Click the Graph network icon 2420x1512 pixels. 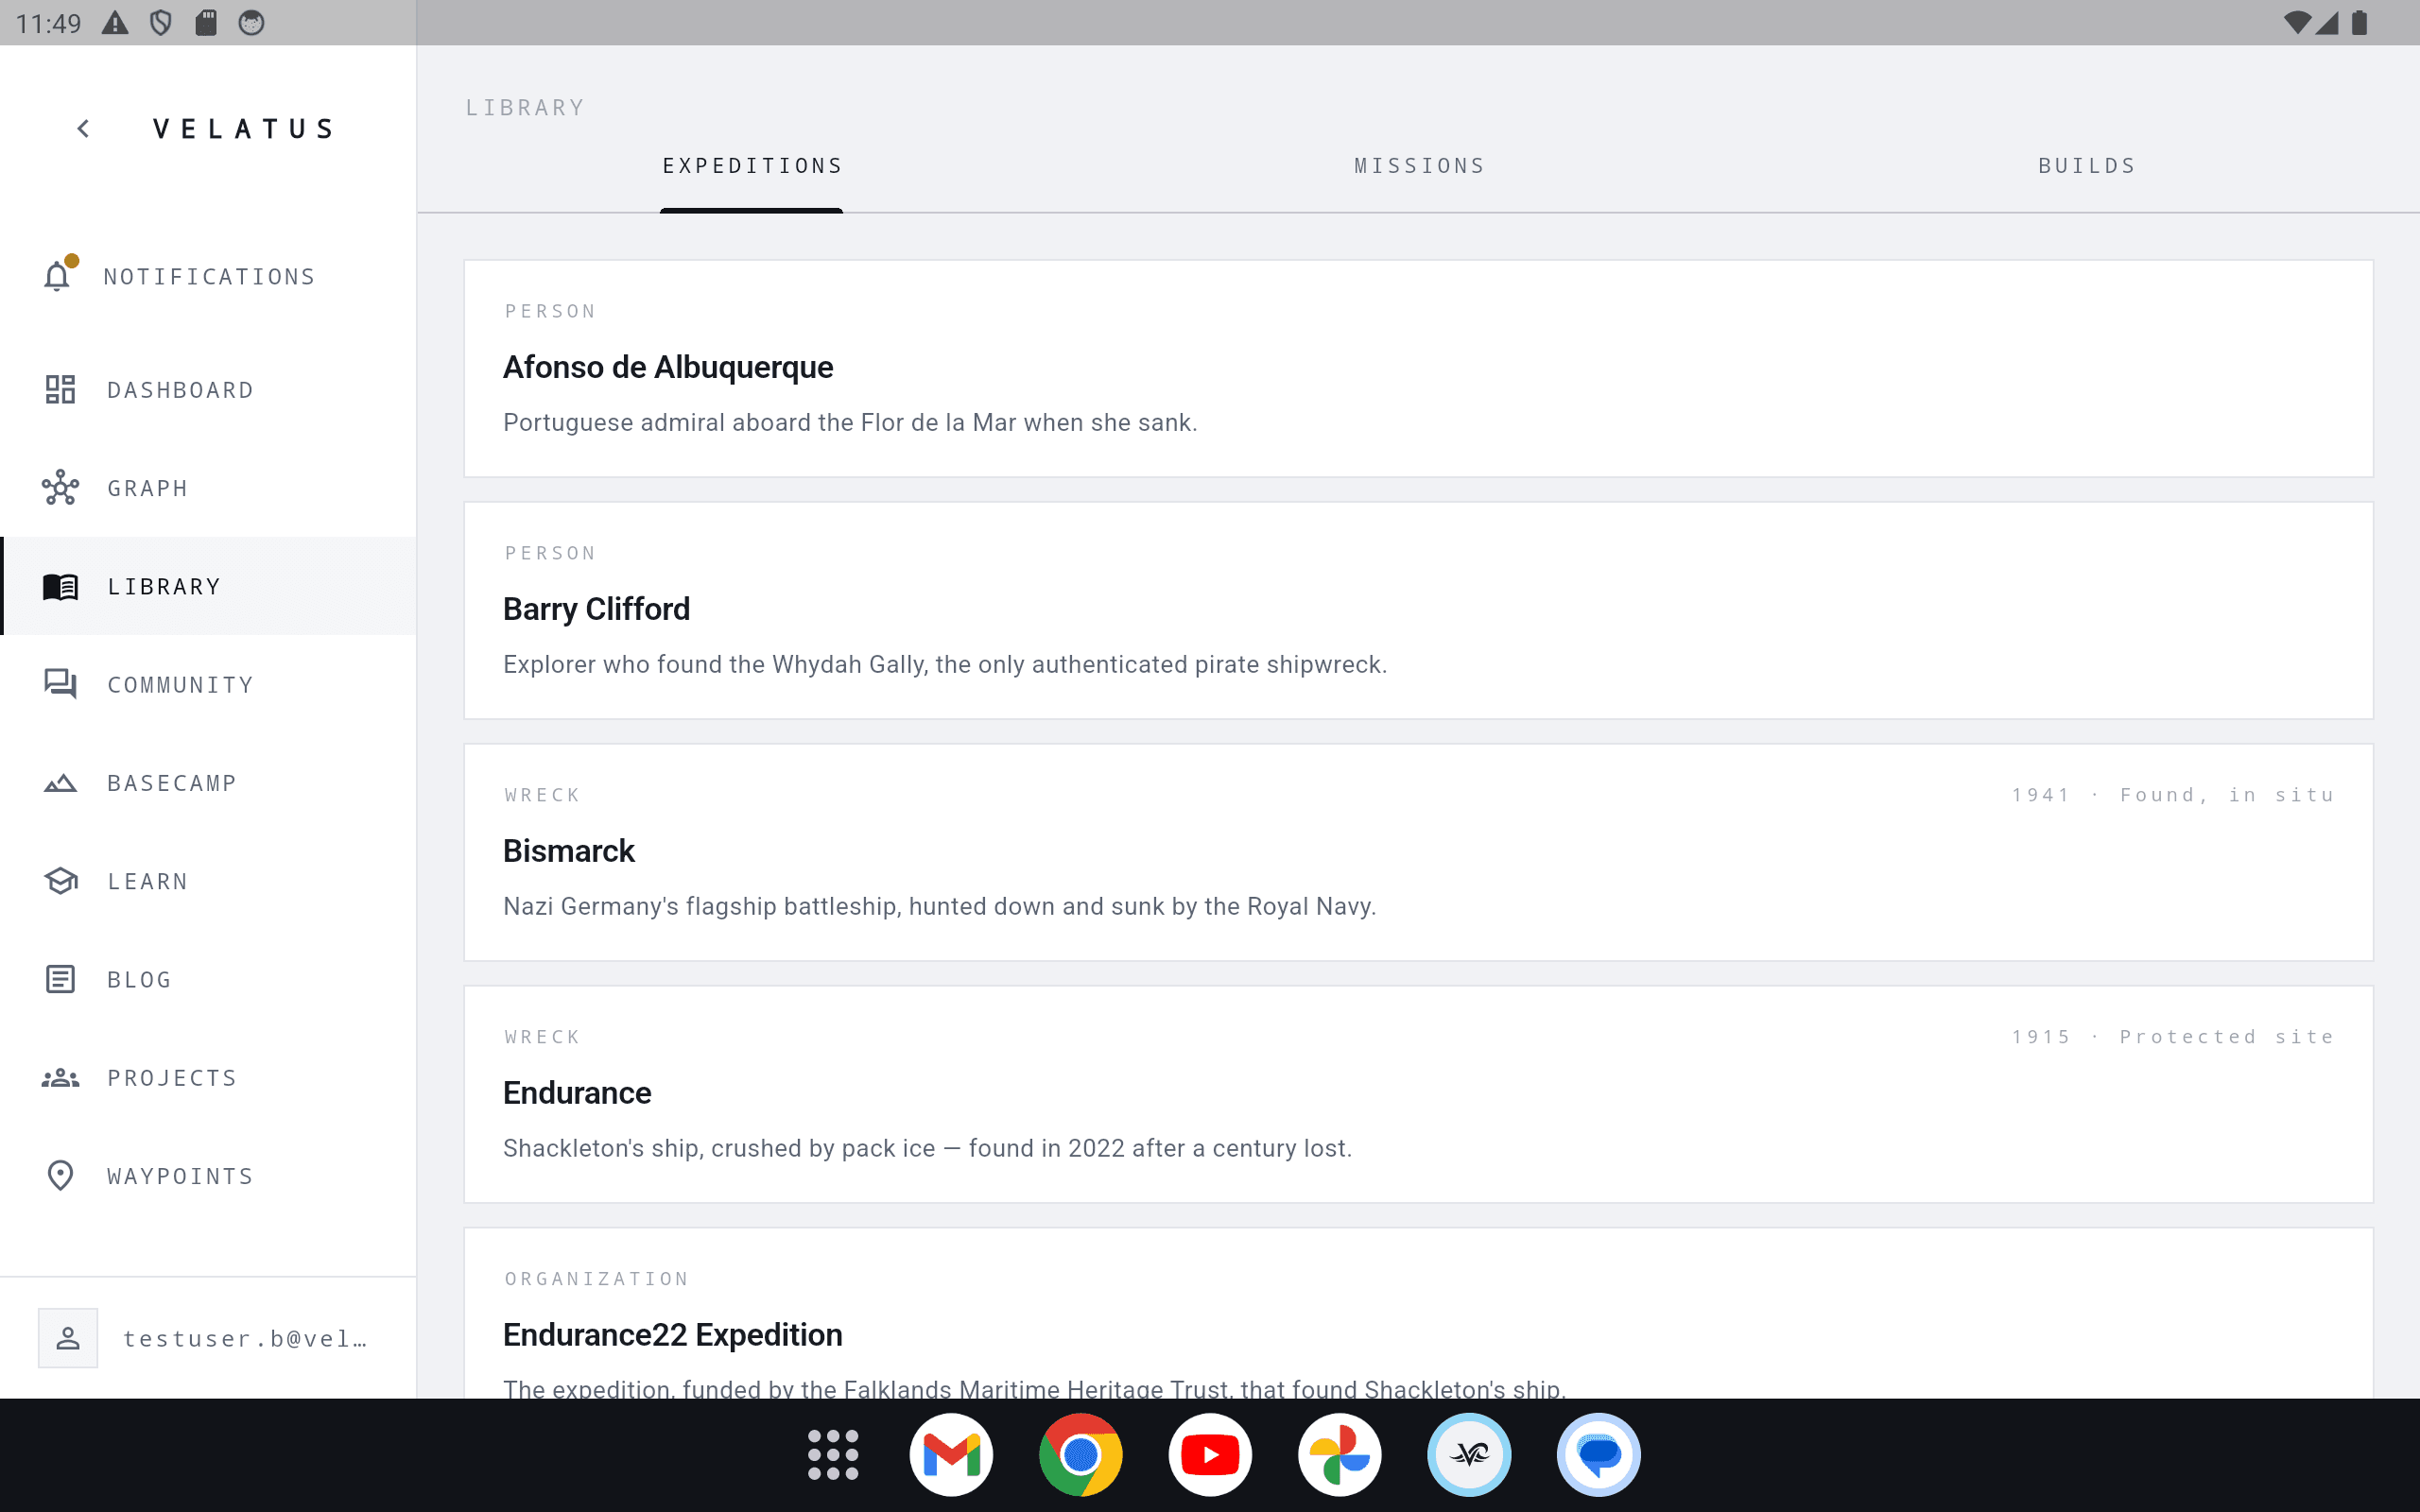click(60, 488)
